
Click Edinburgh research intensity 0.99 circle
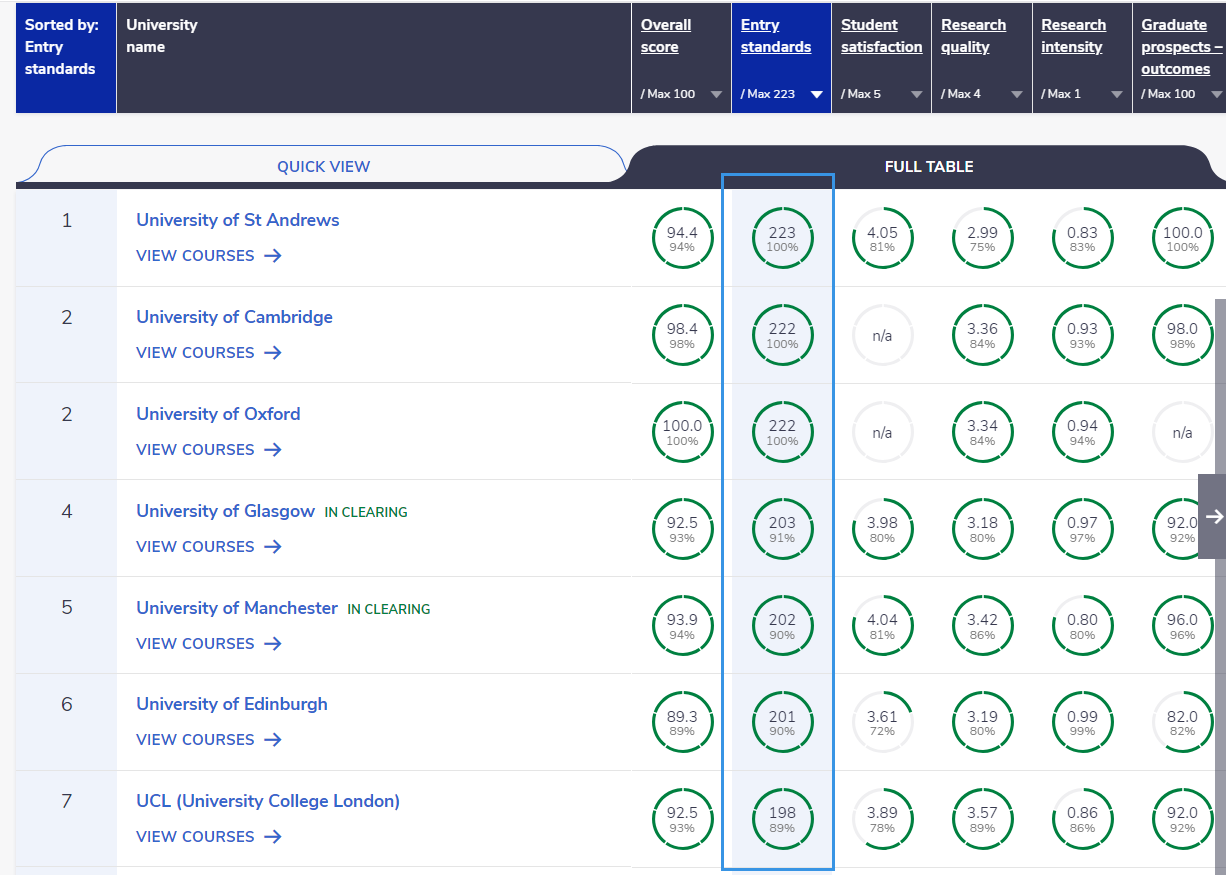[1082, 721]
